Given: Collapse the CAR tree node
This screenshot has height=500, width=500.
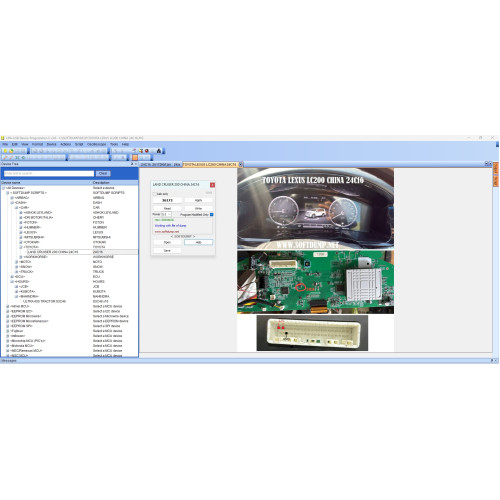Looking at the screenshot, I should coord(16,207).
